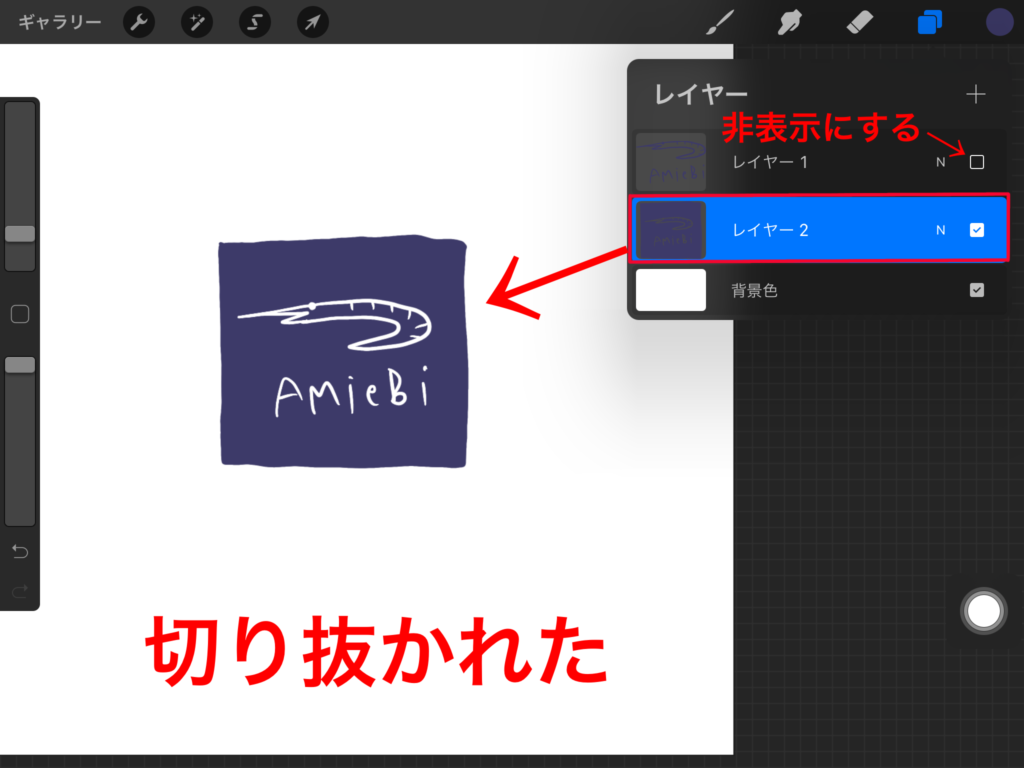The width and height of the screenshot is (1024, 768).
Task: Click the レイヤー panel title
Action: coord(701,95)
